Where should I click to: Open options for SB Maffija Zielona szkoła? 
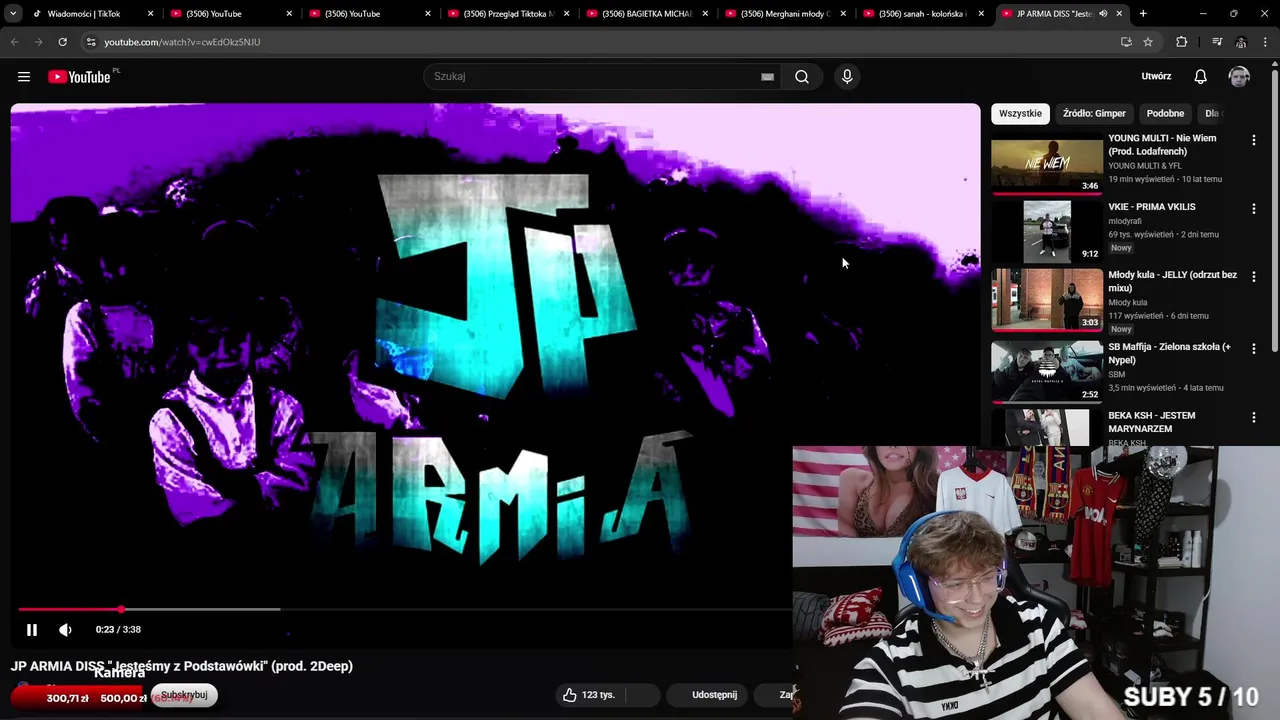(x=1253, y=349)
